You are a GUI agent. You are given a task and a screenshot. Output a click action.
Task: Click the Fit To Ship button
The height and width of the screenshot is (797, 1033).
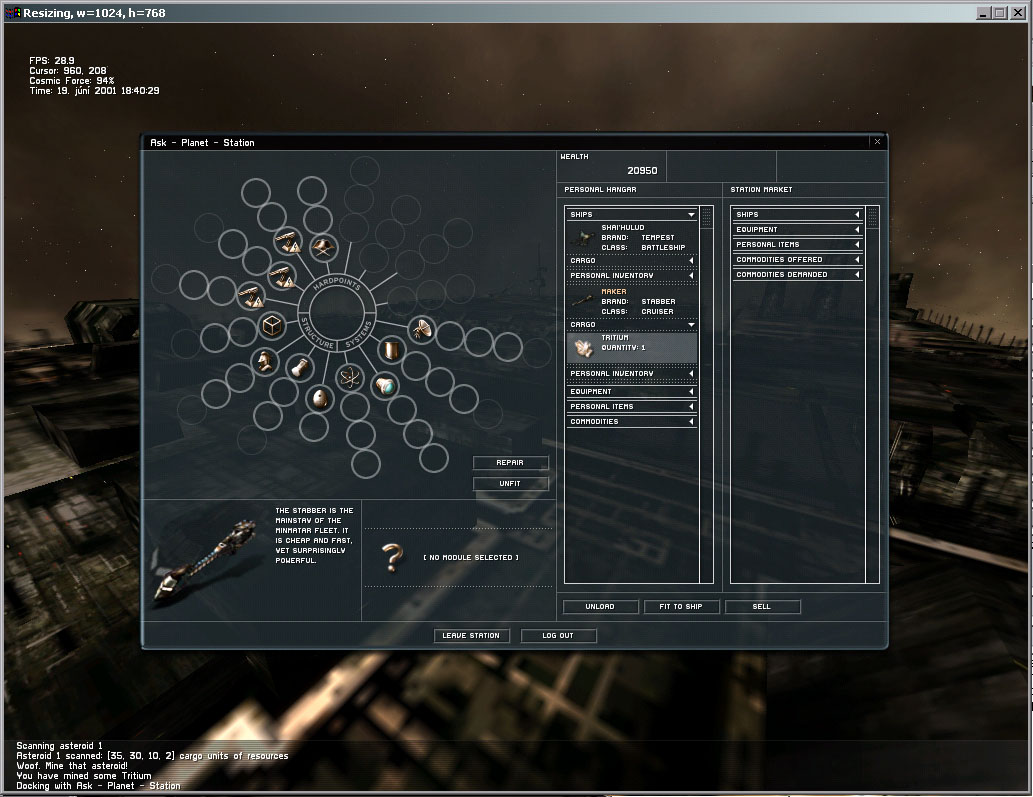(681, 607)
